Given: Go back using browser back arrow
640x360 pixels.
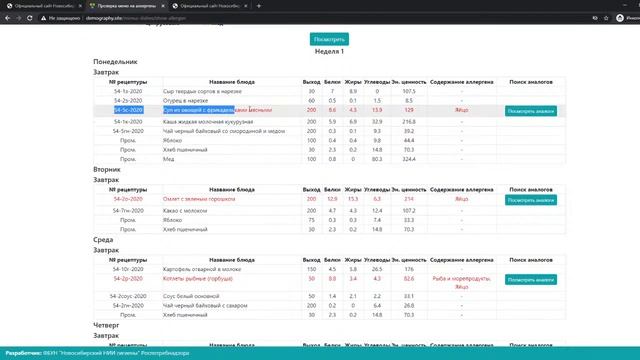Looking at the screenshot, I should tap(7, 18).
